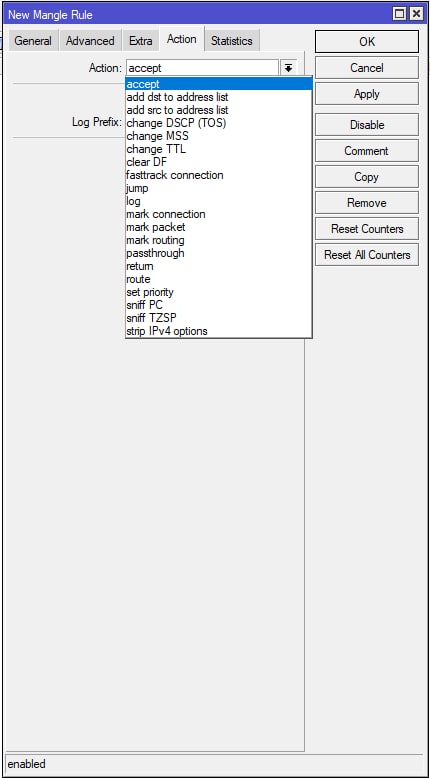Collapse the Action dropdown arrow
Image resolution: width=430 pixels, height=778 pixels.
pos(288,68)
